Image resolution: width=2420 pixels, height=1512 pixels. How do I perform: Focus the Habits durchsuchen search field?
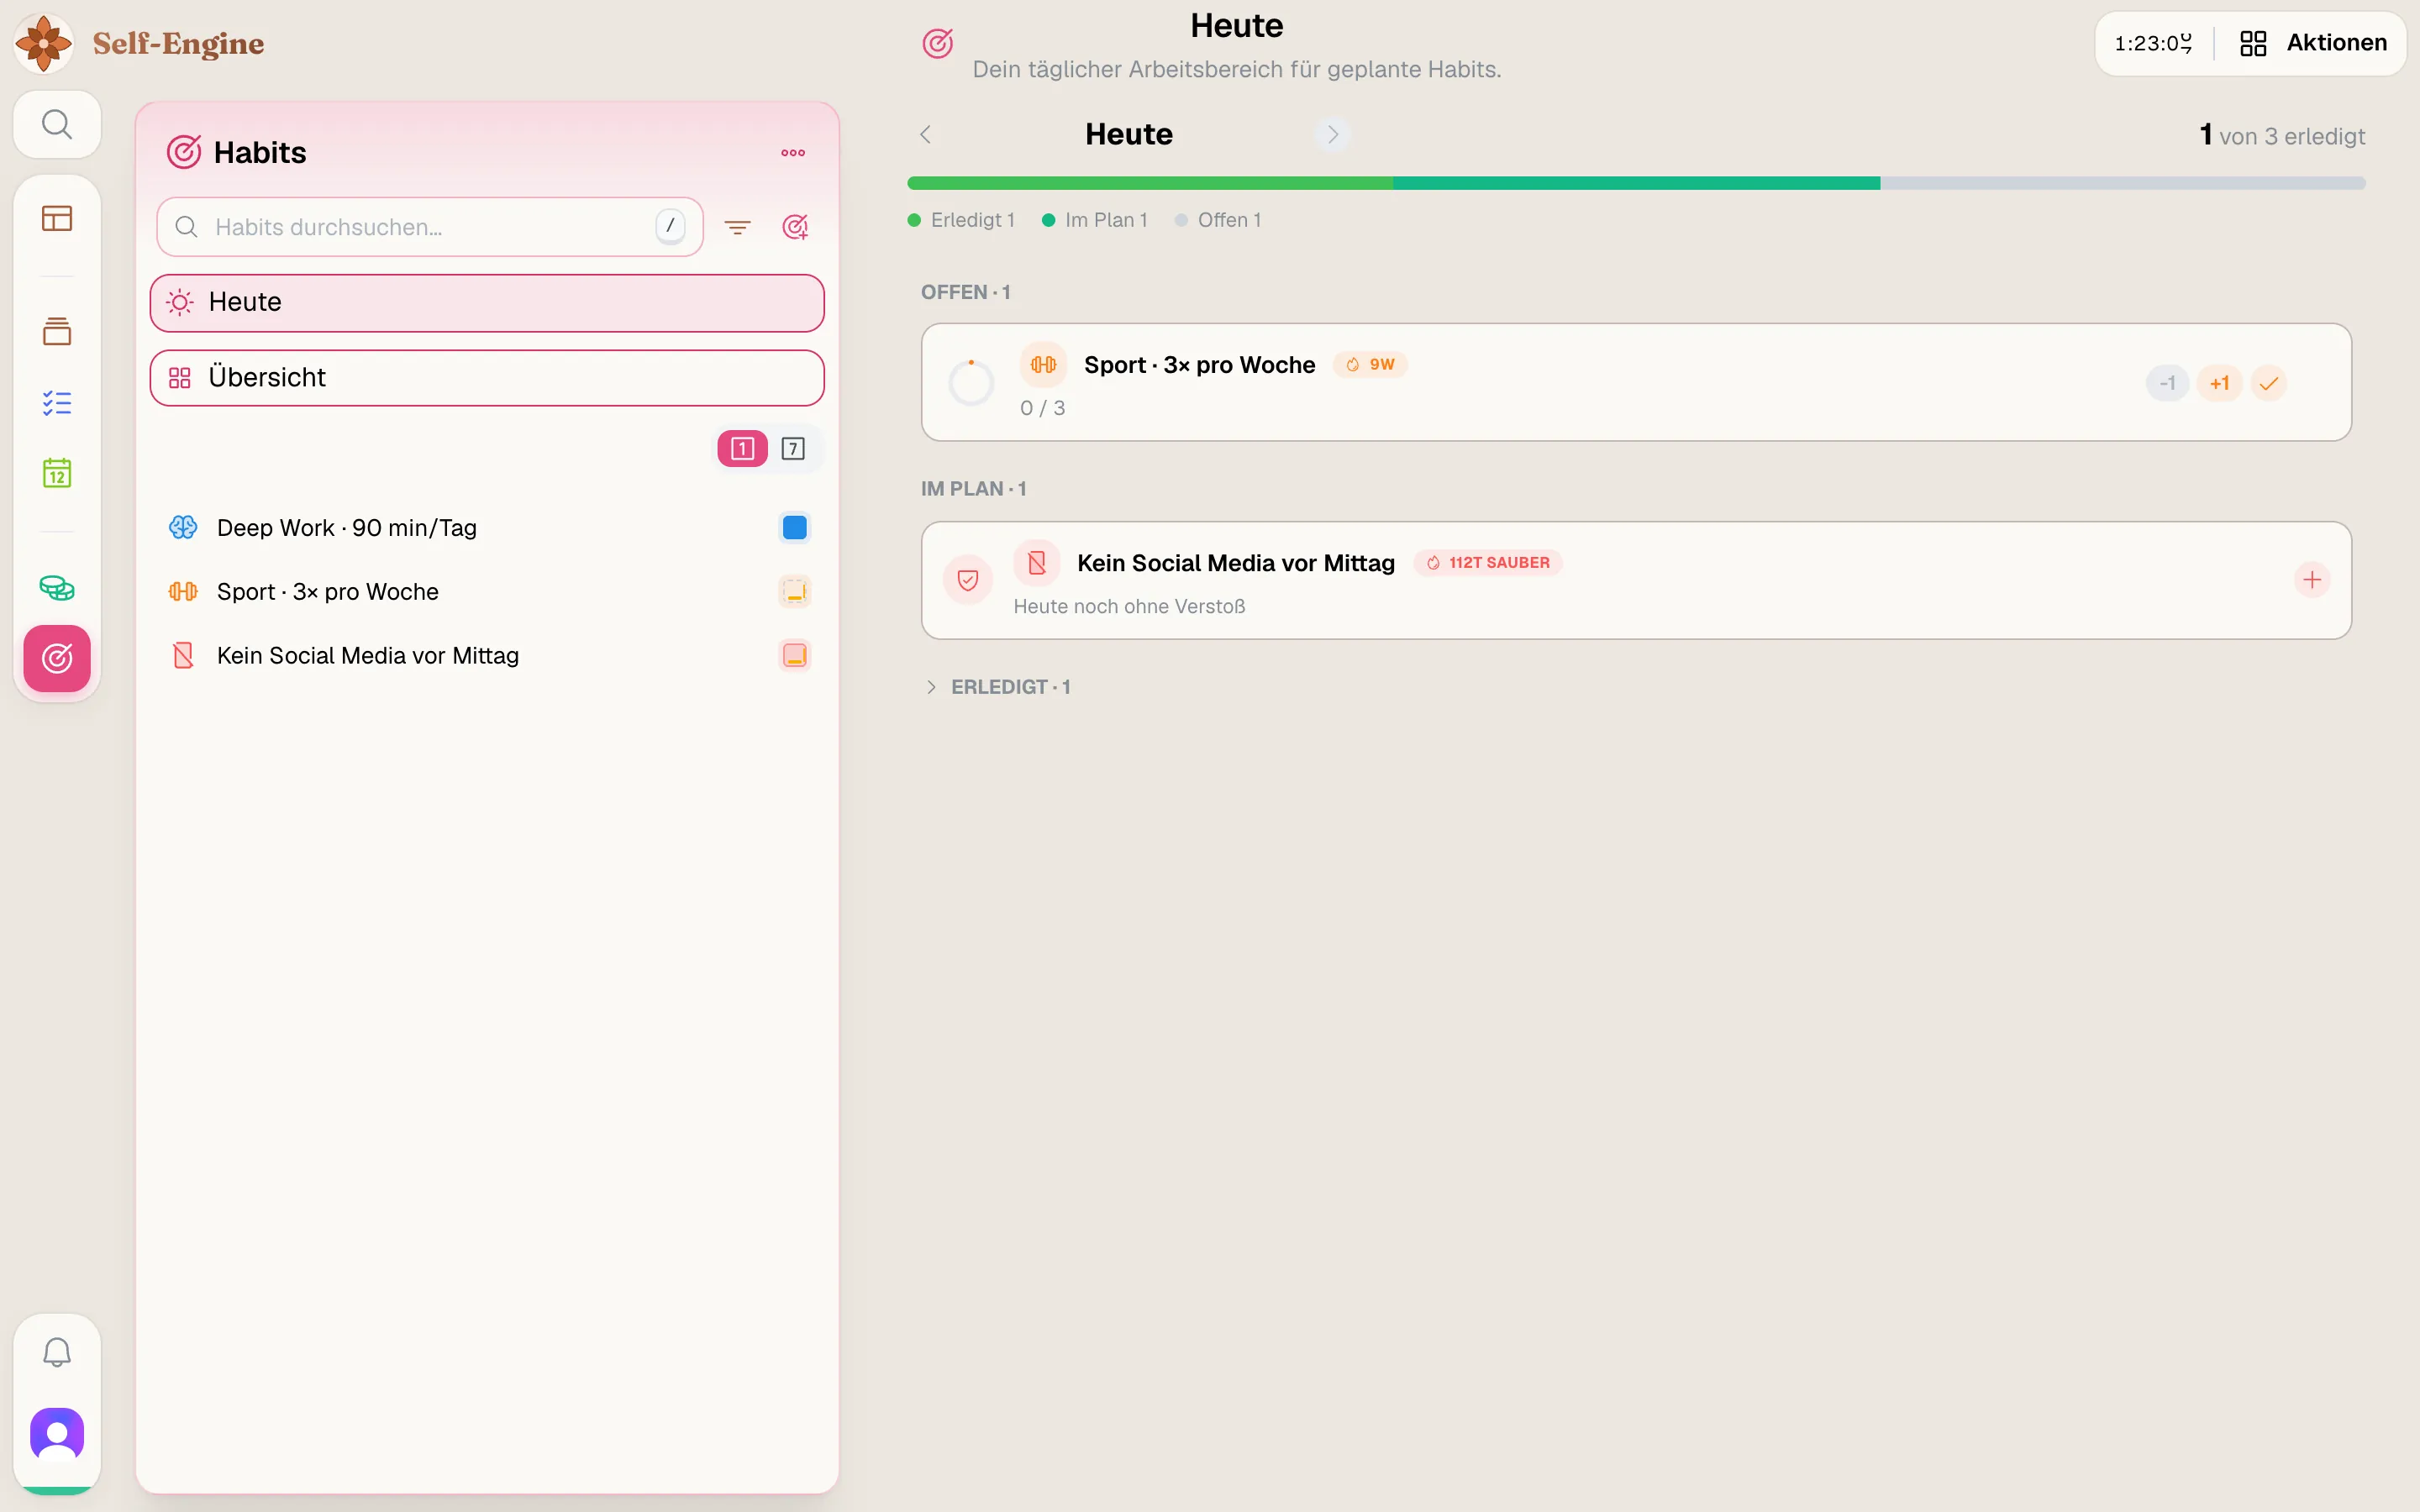[x=430, y=227]
